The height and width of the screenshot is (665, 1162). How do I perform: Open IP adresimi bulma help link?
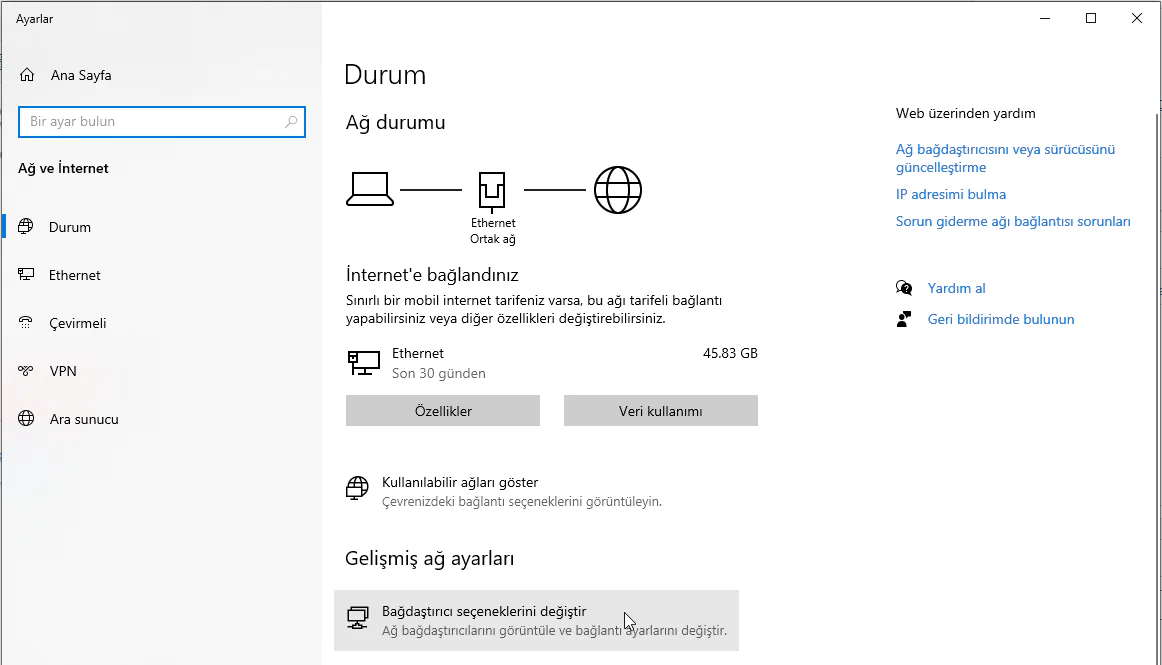[951, 194]
